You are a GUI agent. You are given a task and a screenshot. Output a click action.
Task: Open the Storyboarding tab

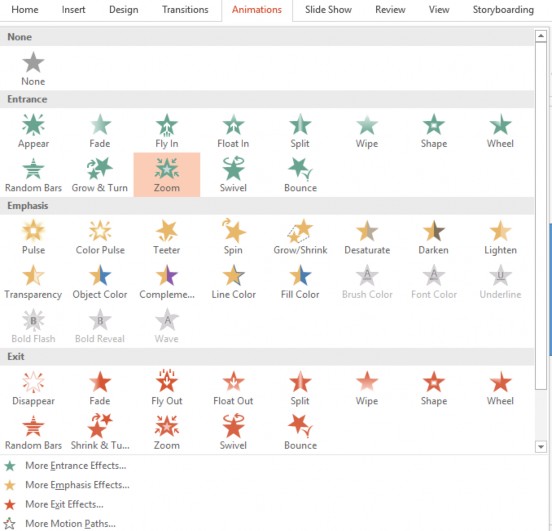point(503,10)
